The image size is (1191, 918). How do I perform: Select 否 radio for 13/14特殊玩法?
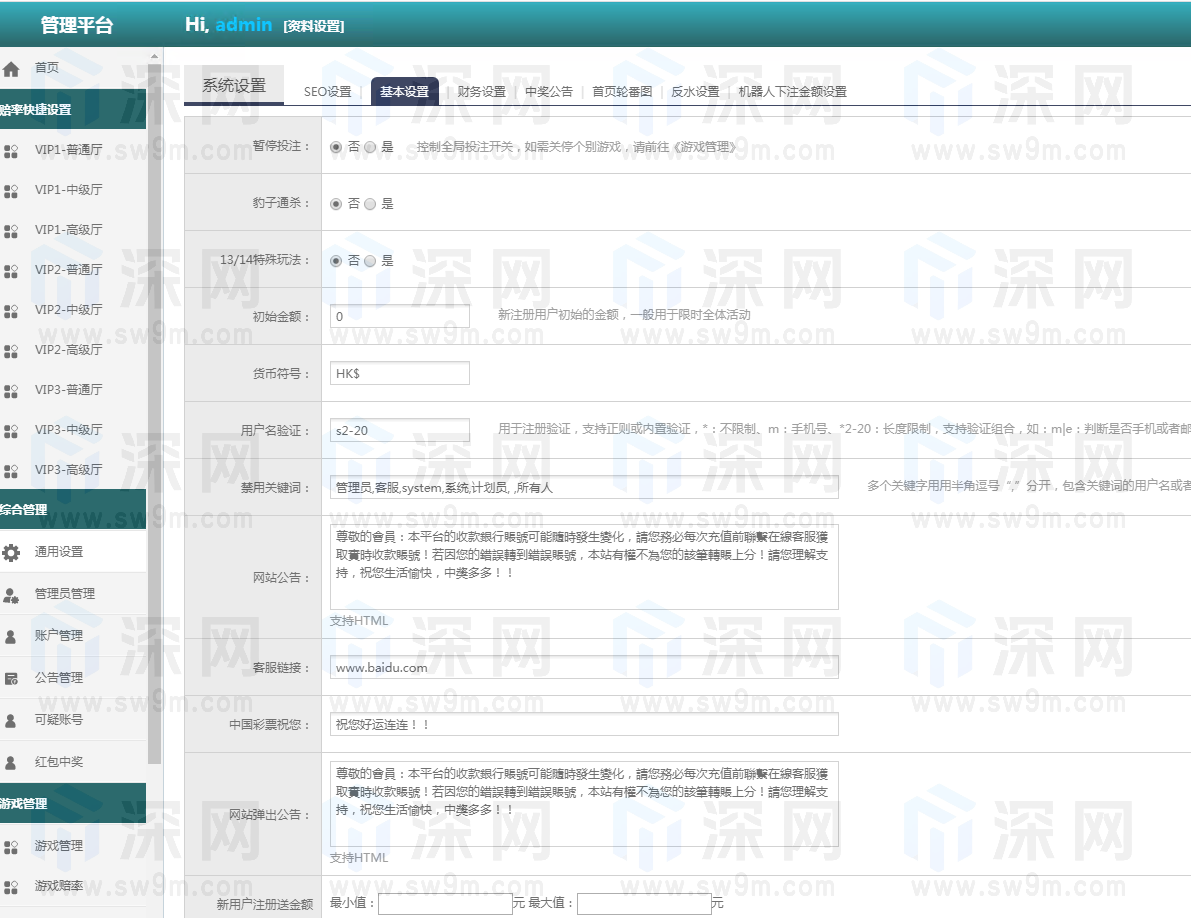click(336, 261)
